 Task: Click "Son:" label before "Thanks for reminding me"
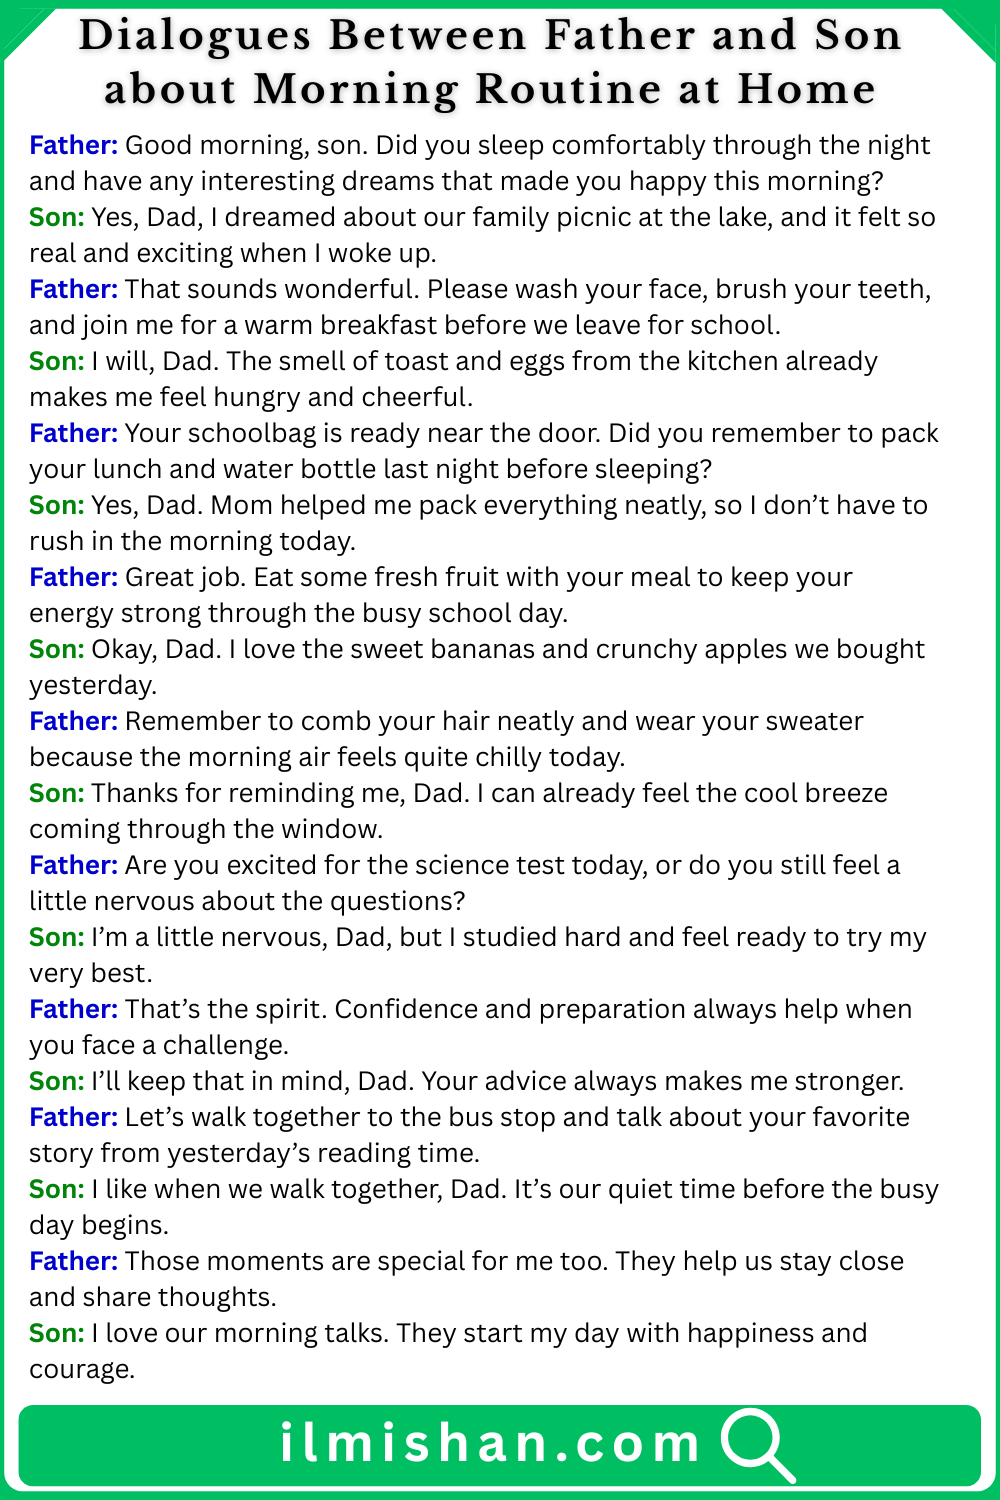coord(57,794)
